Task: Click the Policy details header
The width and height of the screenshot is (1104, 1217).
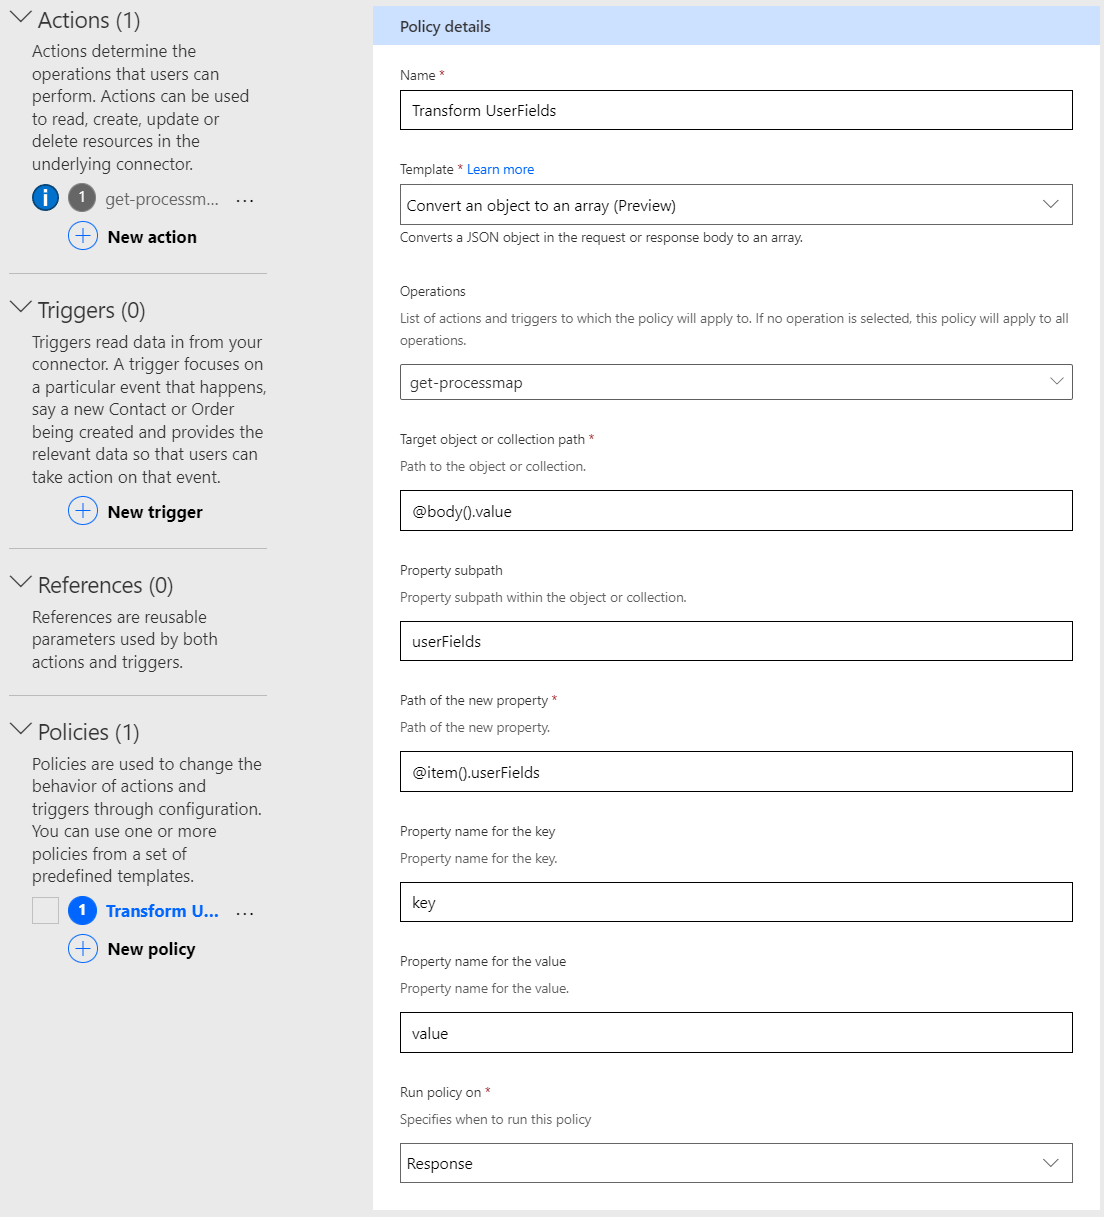Action: pyautogui.click(x=736, y=26)
